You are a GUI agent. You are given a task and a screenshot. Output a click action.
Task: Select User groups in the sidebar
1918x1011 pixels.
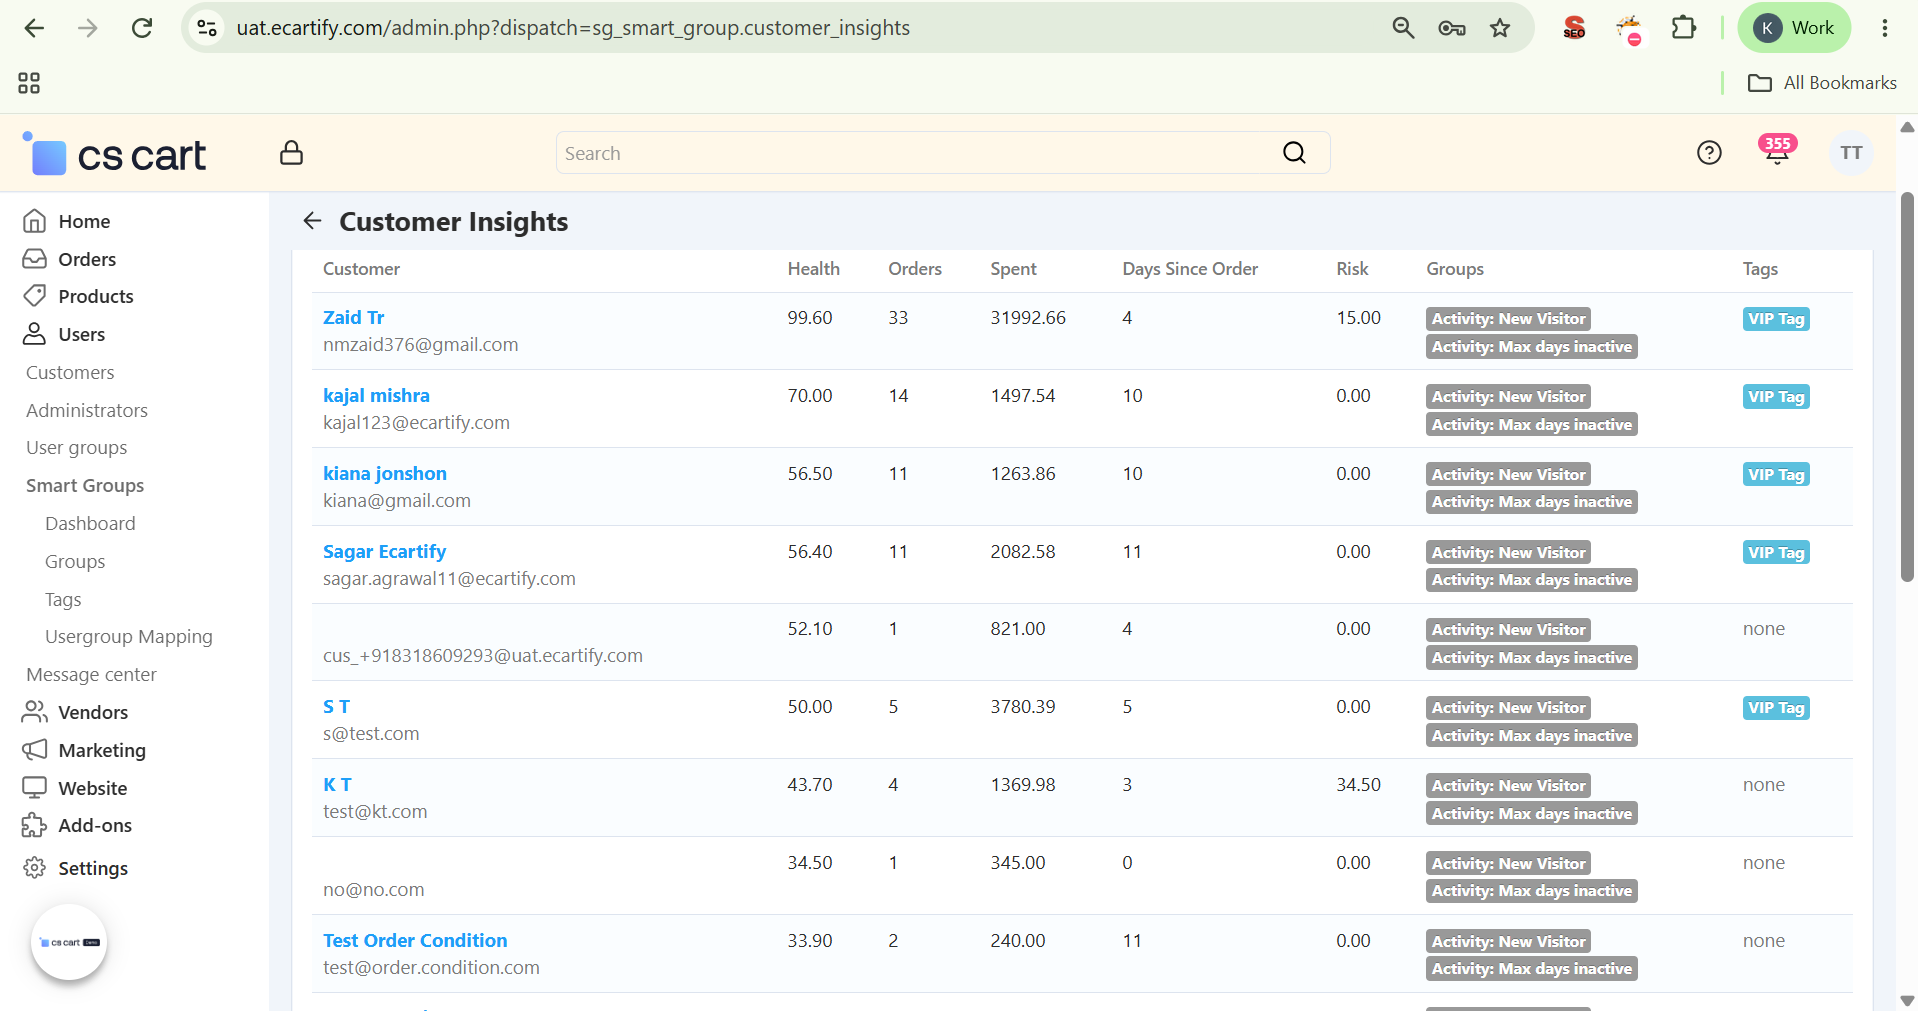pyautogui.click(x=77, y=448)
